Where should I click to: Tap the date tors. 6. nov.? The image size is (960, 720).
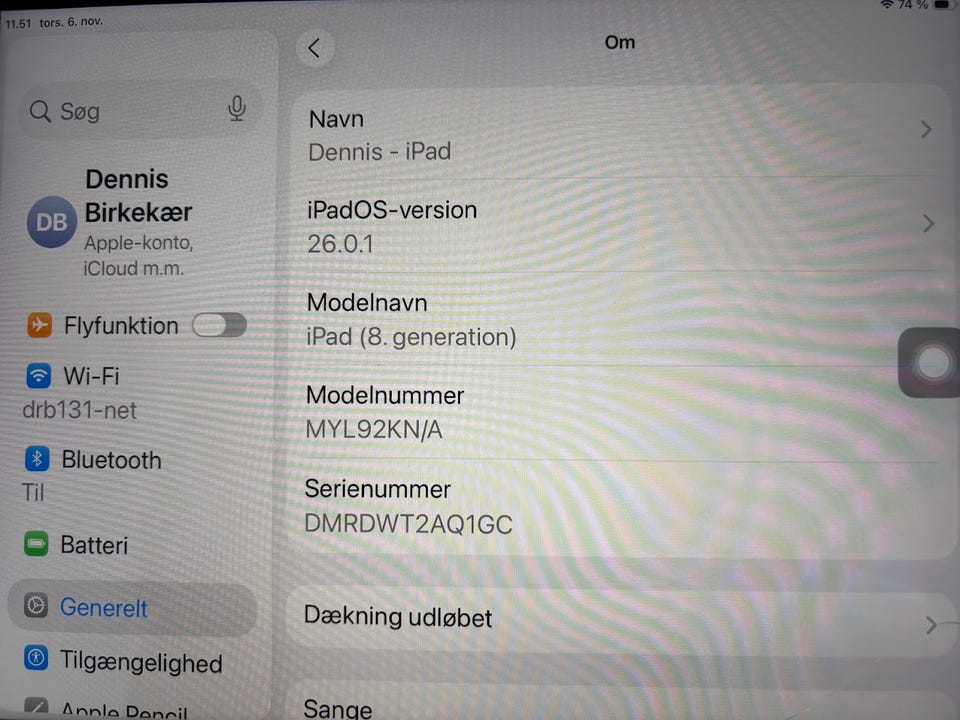(71, 22)
